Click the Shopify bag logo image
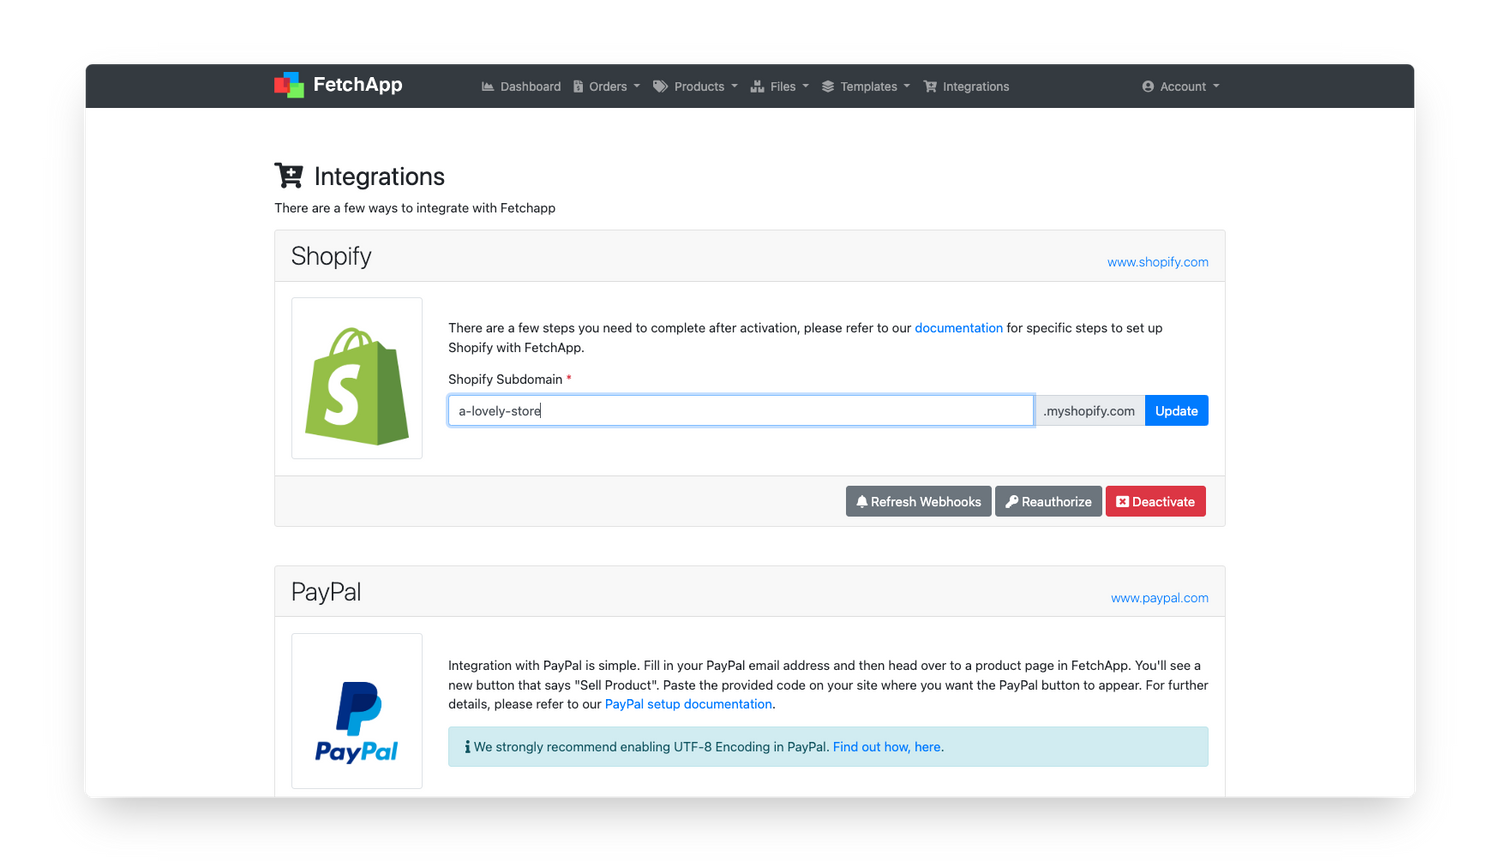 tap(357, 385)
